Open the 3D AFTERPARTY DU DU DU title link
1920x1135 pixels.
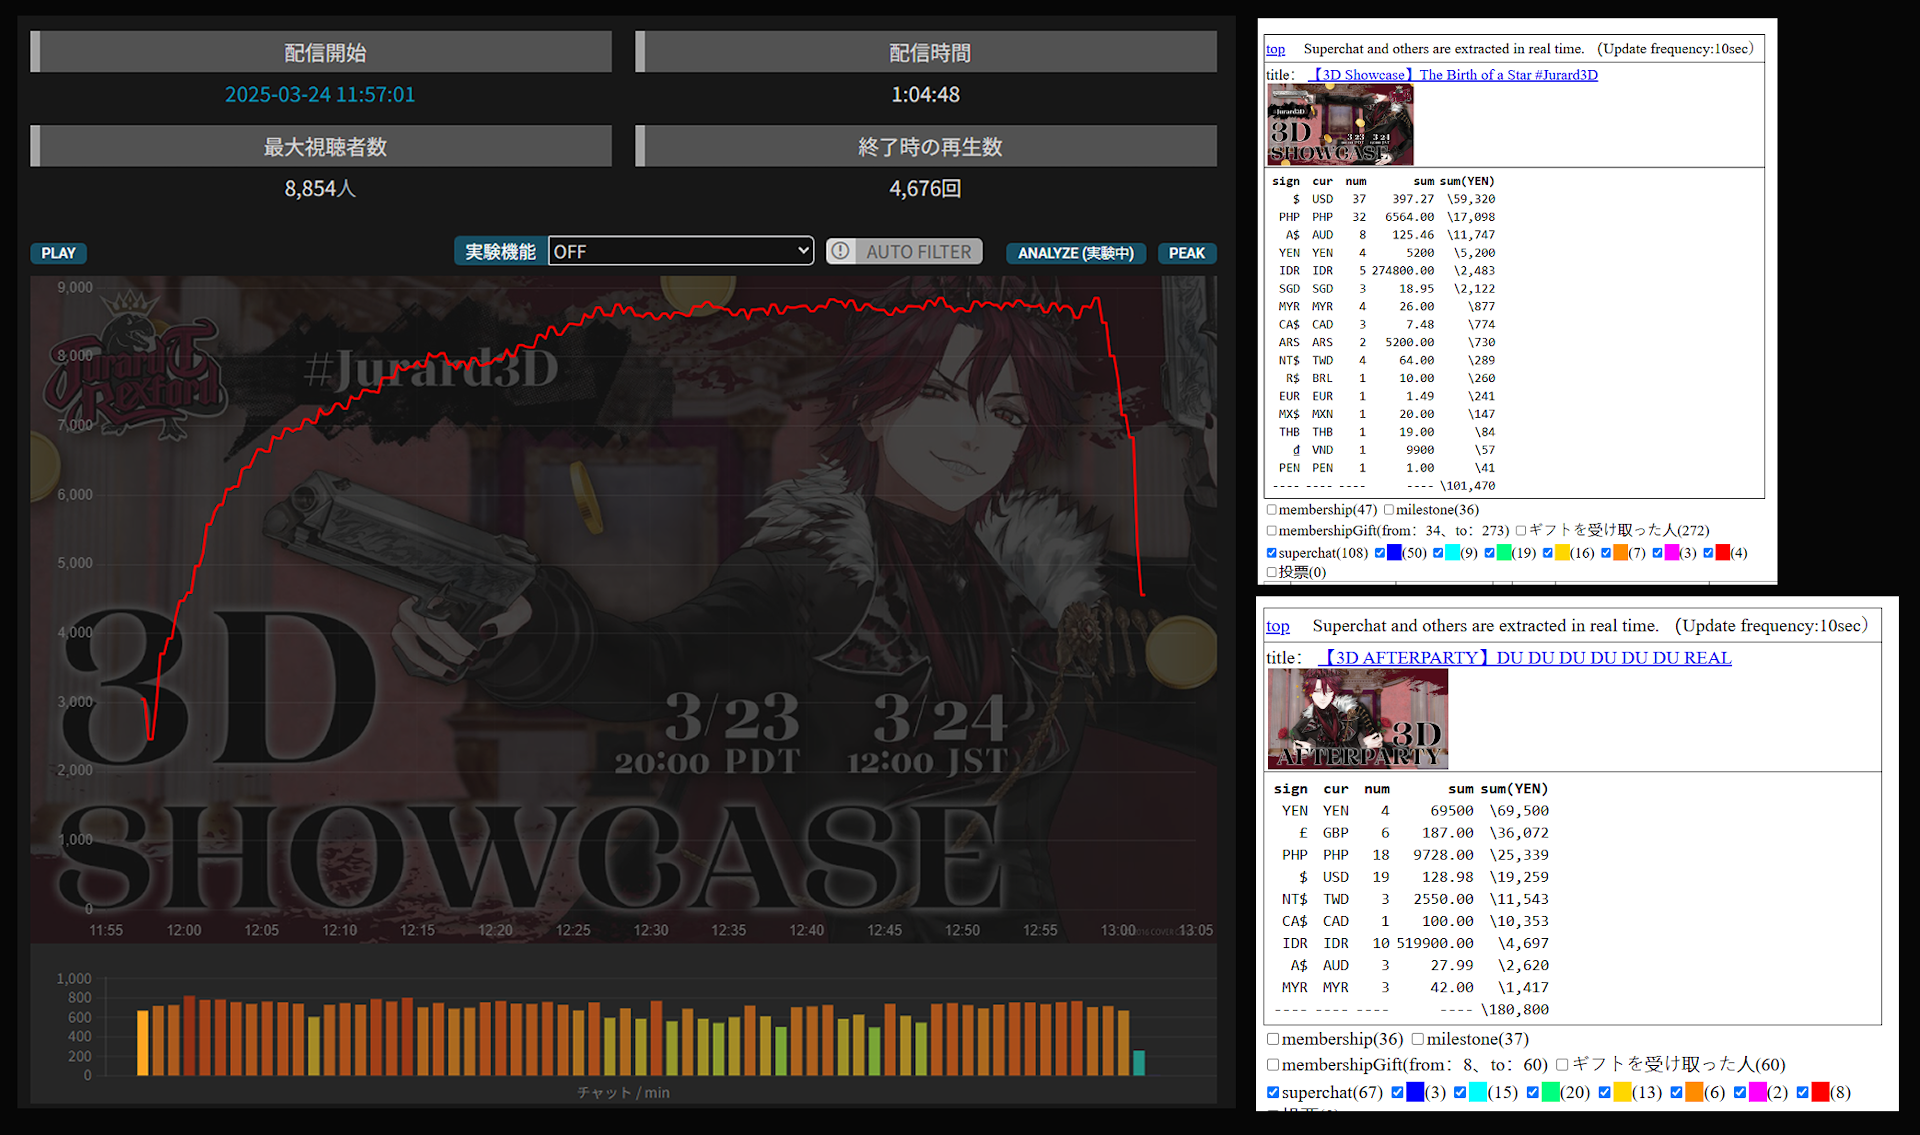click(x=1525, y=658)
